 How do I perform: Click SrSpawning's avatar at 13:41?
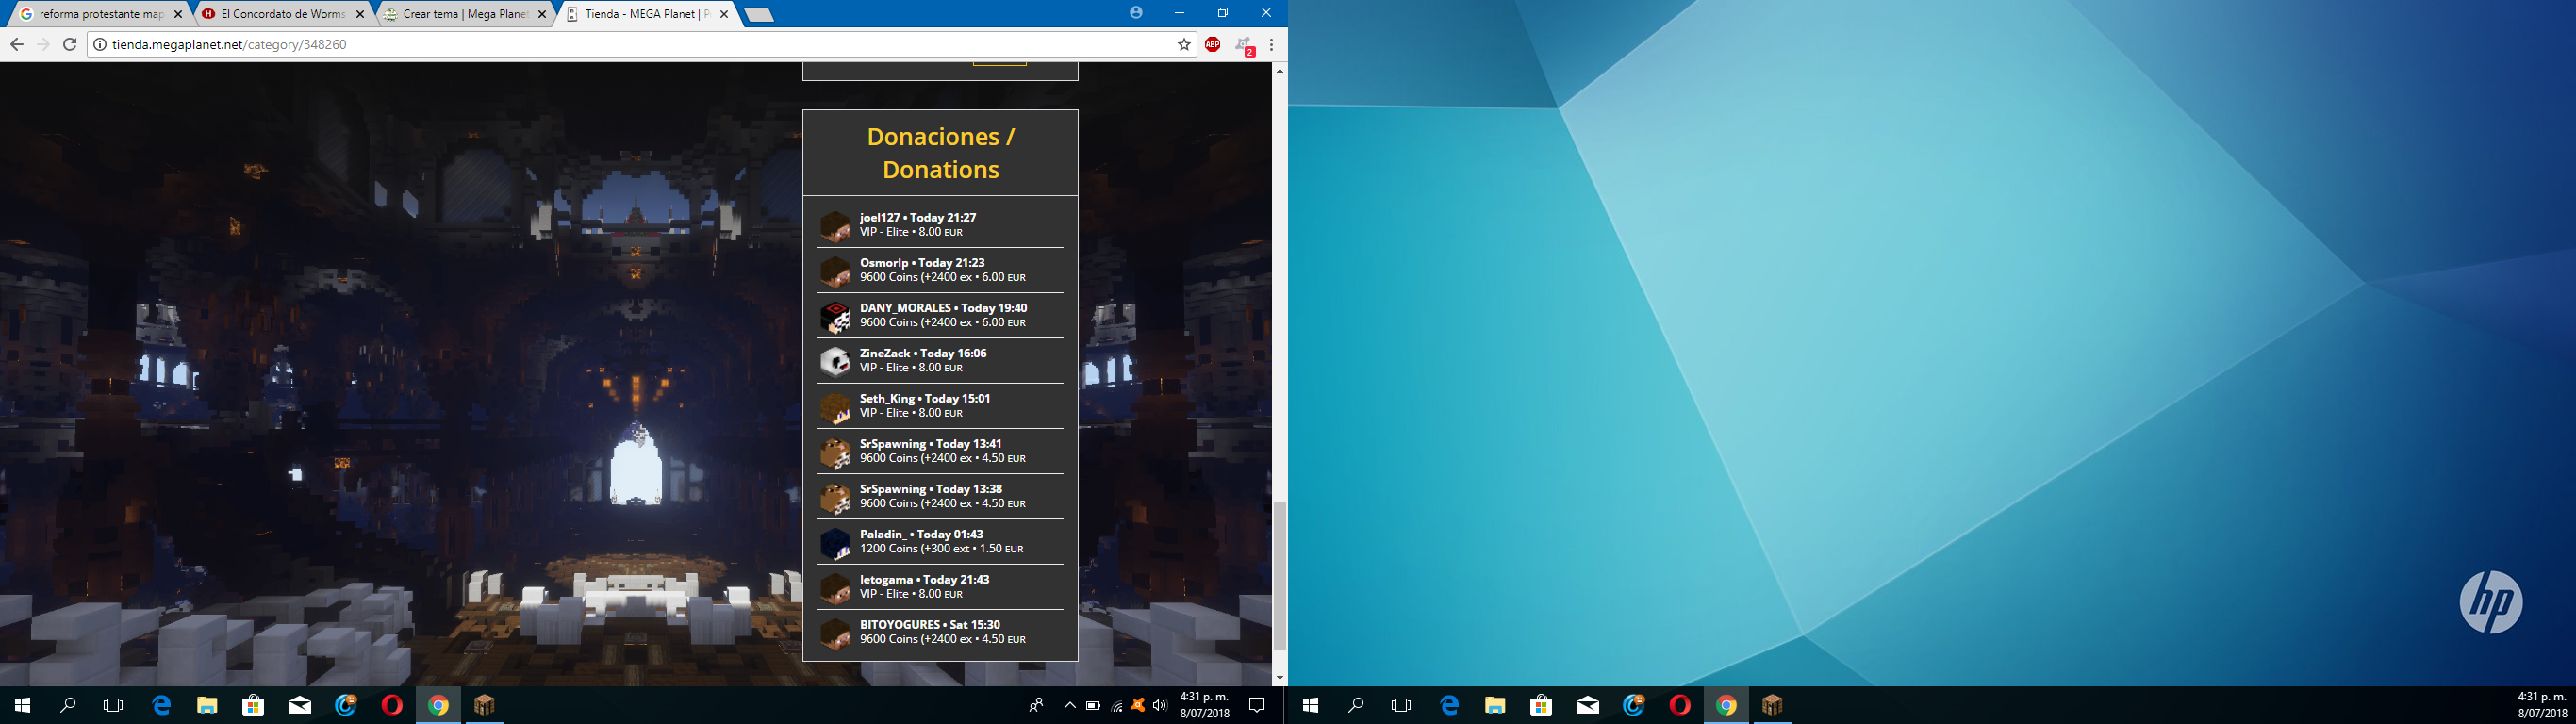pos(835,452)
